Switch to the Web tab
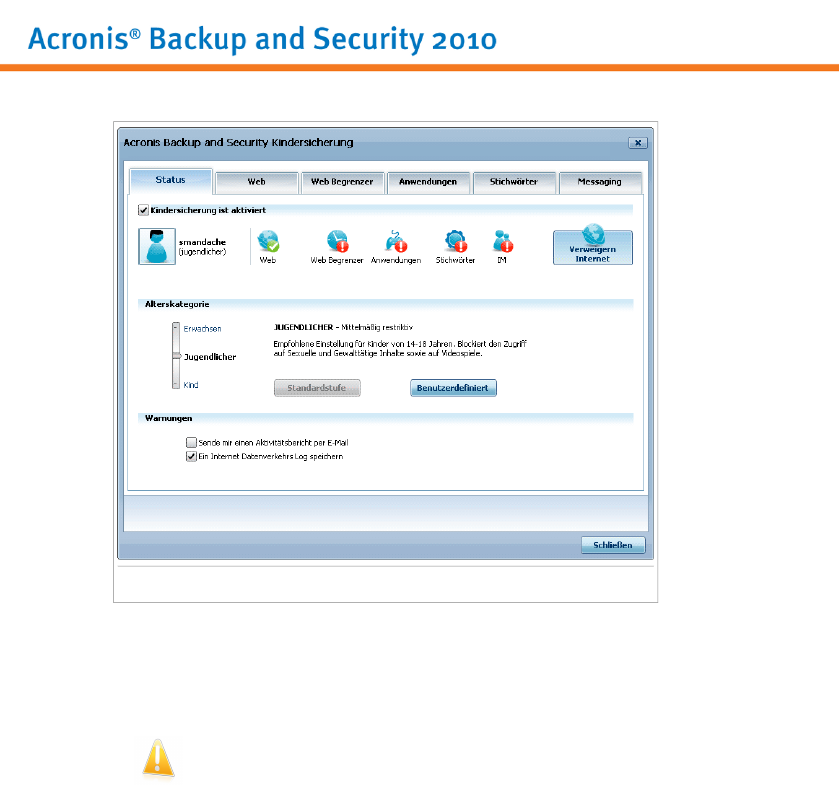 tap(256, 182)
